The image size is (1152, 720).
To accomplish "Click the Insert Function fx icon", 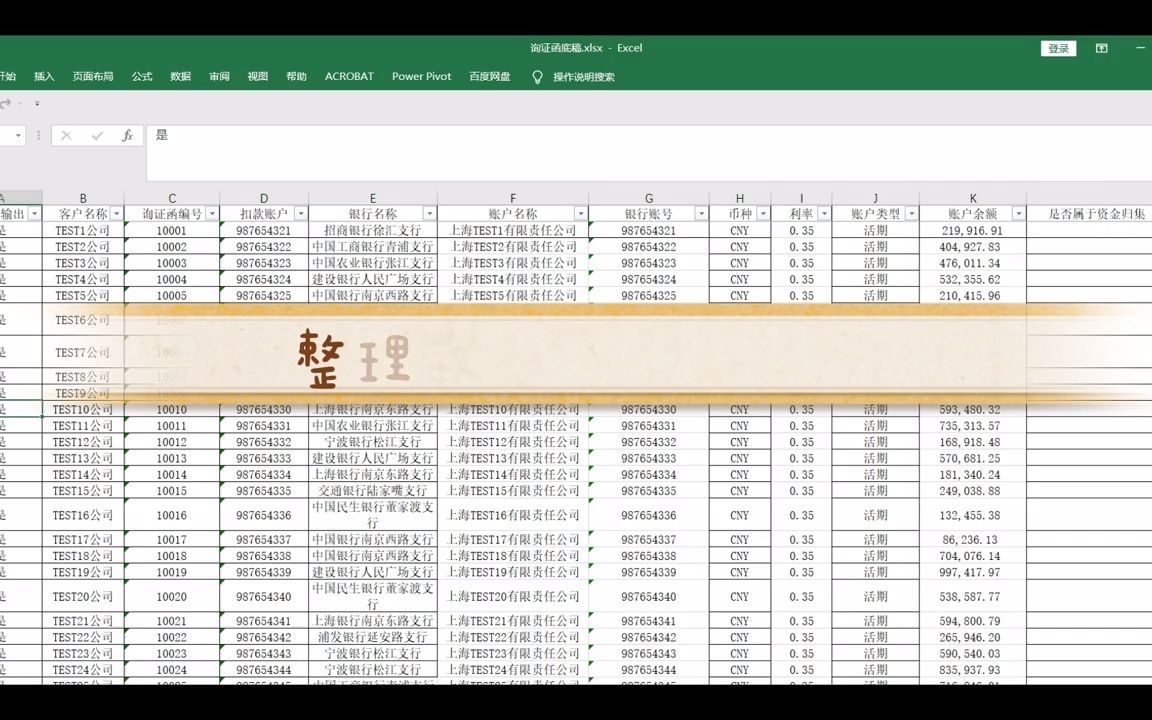I will pos(127,135).
